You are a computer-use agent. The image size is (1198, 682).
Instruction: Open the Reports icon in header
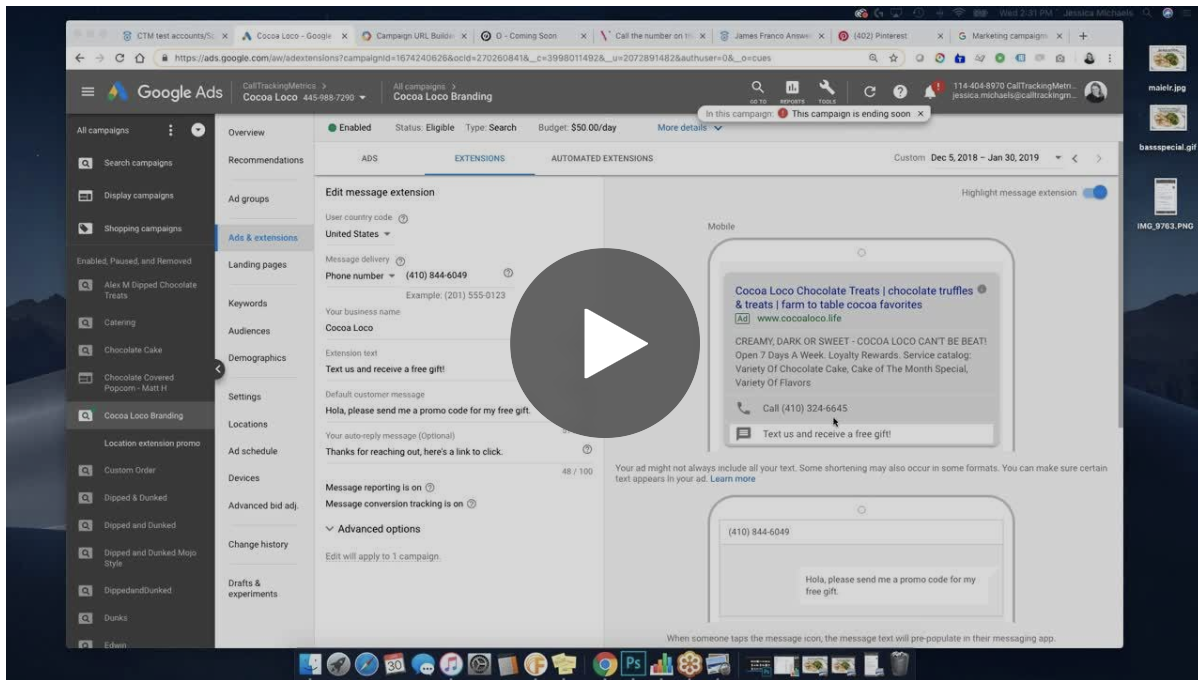click(793, 89)
